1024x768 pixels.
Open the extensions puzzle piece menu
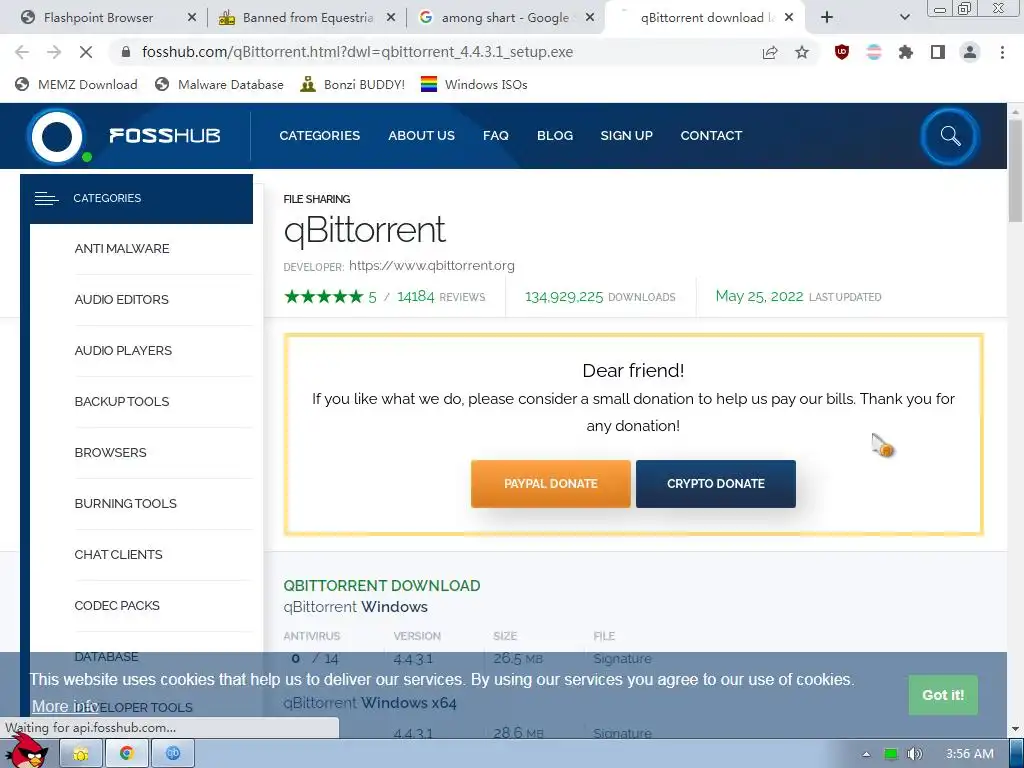(x=906, y=52)
